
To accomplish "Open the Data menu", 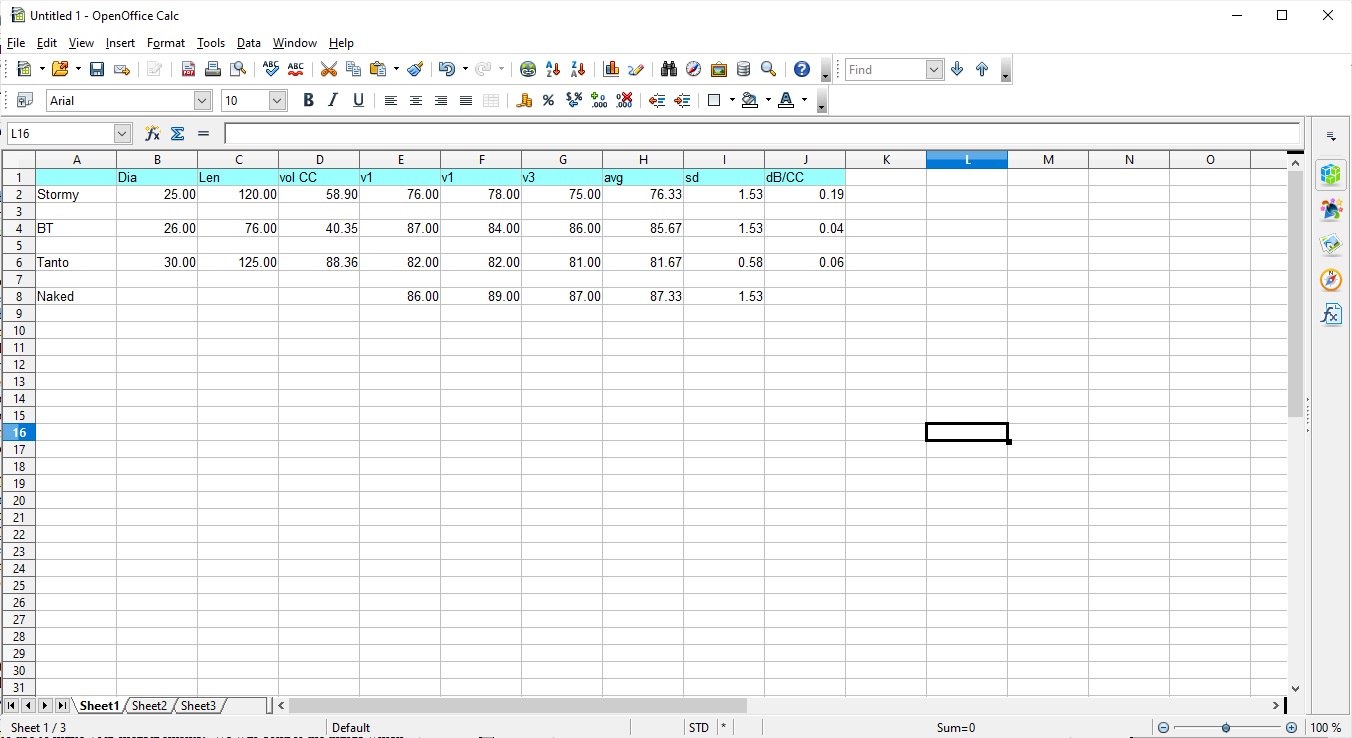I will click(248, 43).
